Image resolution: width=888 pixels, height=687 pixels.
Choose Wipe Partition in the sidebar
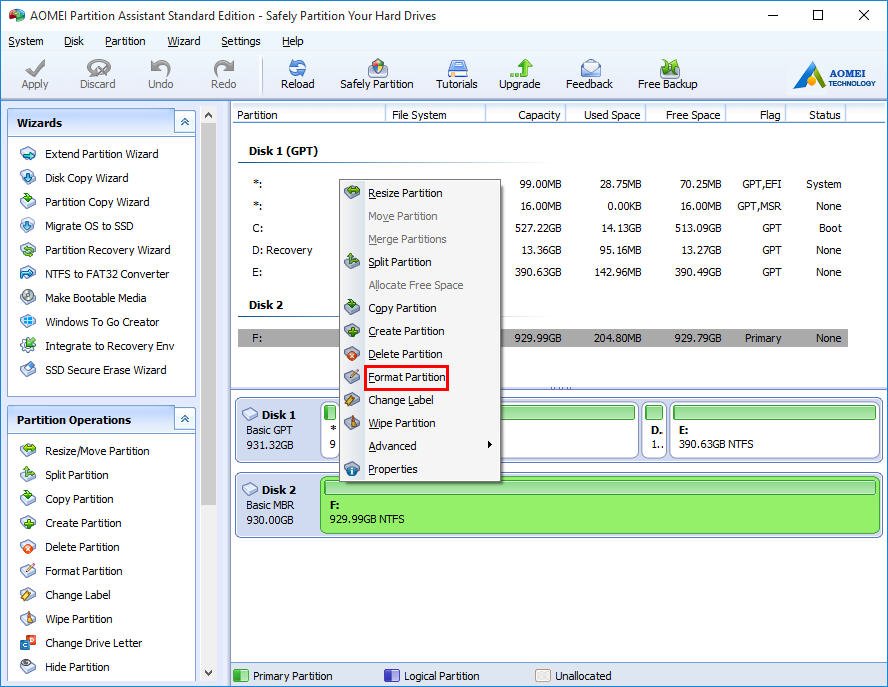tap(66, 619)
